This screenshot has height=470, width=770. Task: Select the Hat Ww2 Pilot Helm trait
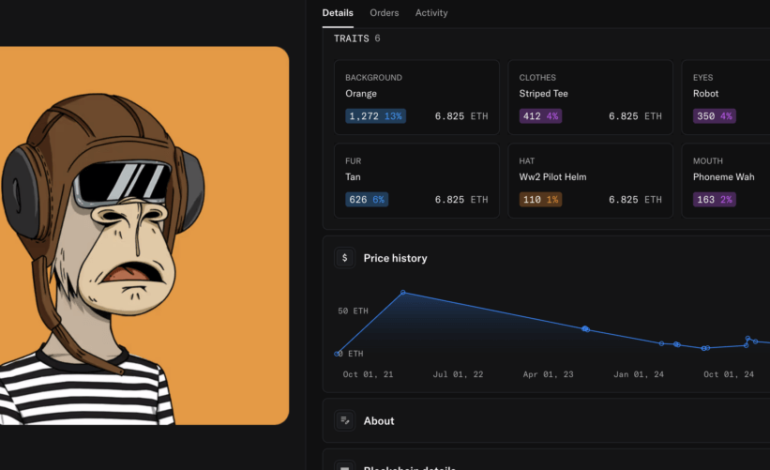(590, 180)
